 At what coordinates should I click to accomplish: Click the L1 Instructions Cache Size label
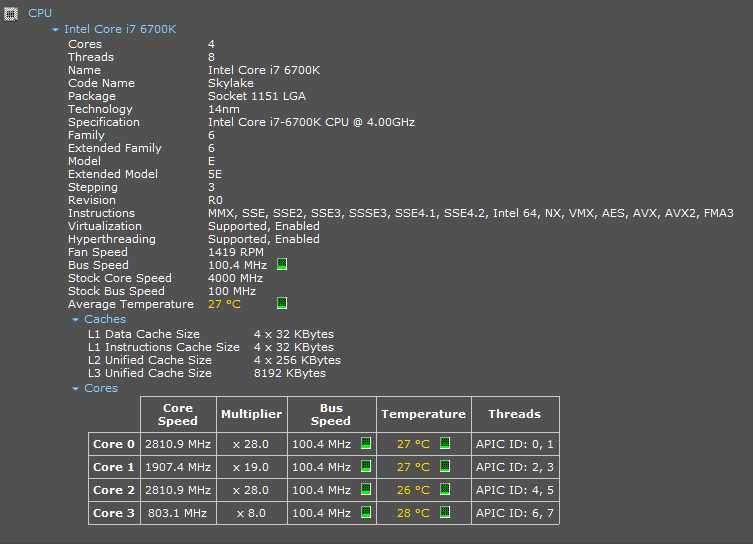pyautogui.click(x=164, y=347)
